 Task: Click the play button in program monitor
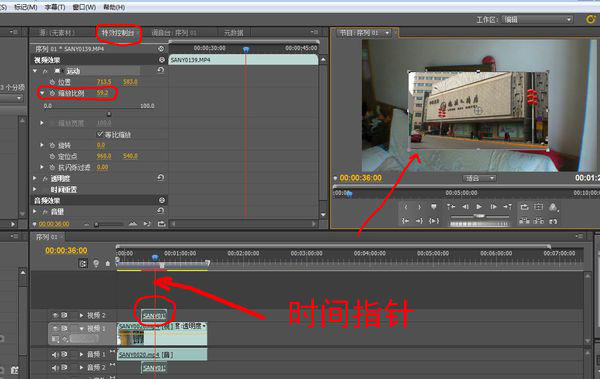click(x=479, y=207)
